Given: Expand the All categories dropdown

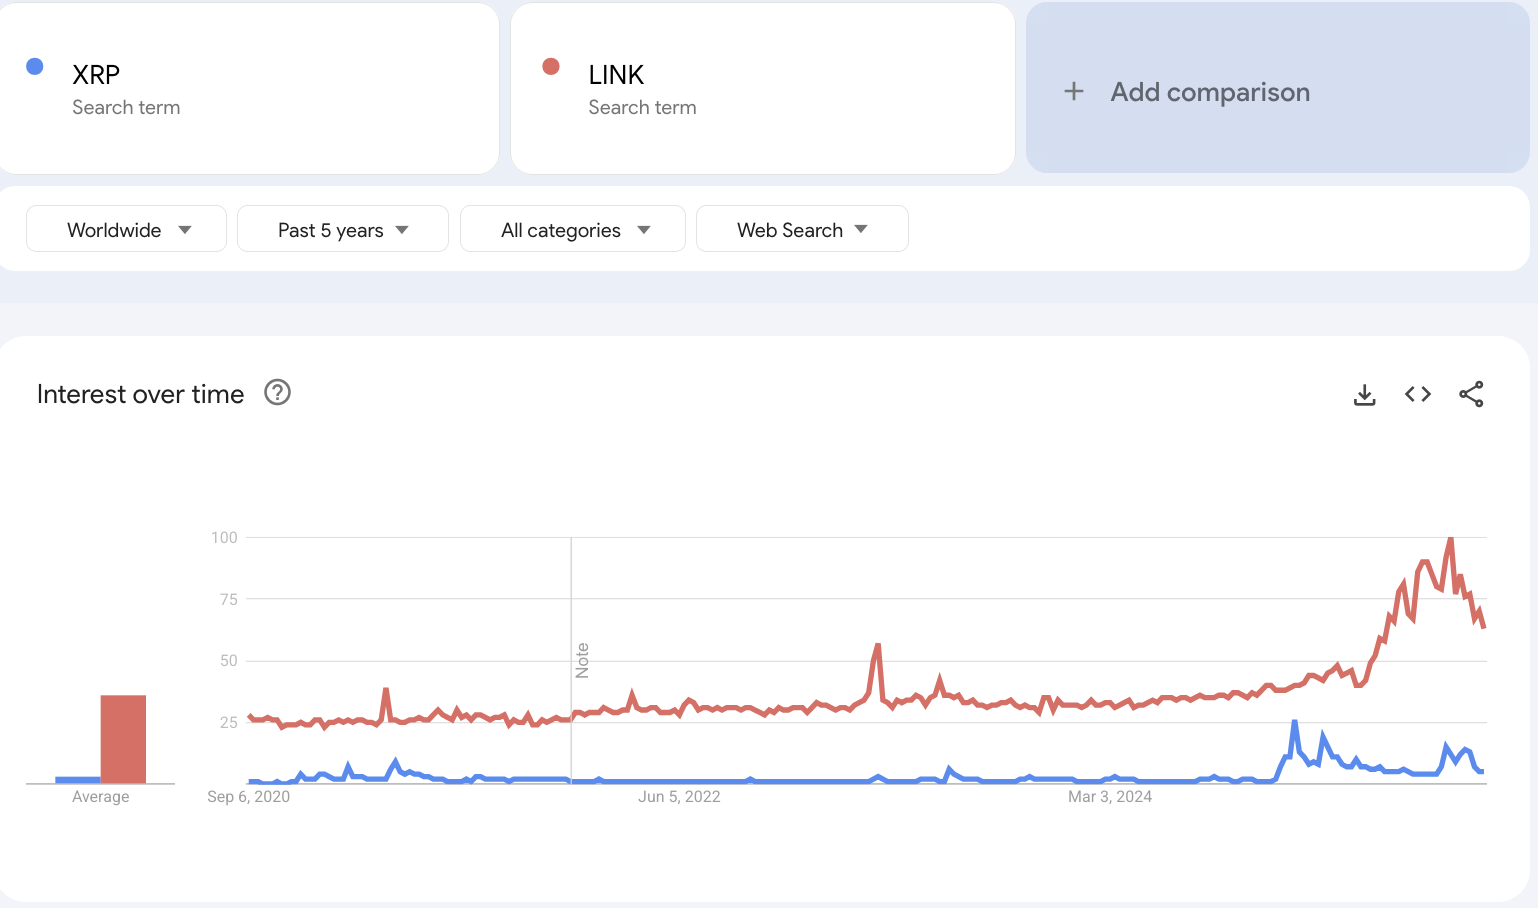Looking at the screenshot, I should pyautogui.click(x=573, y=230).
